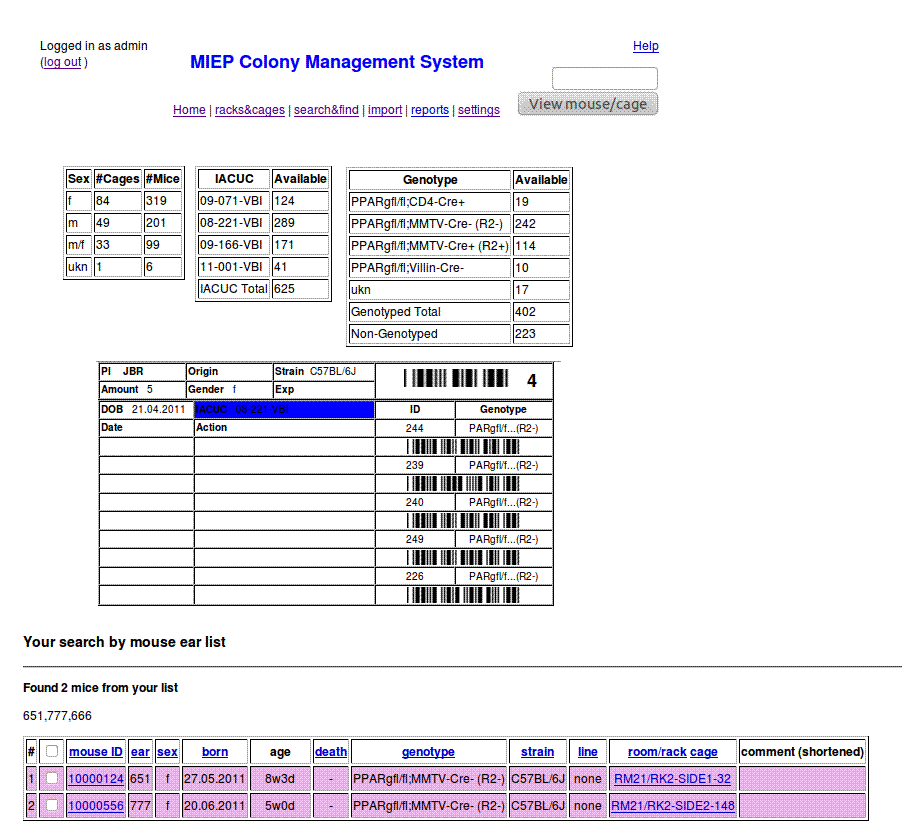Click the barcode below mouse ID 226
This screenshot has width=902, height=835.
(463, 595)
